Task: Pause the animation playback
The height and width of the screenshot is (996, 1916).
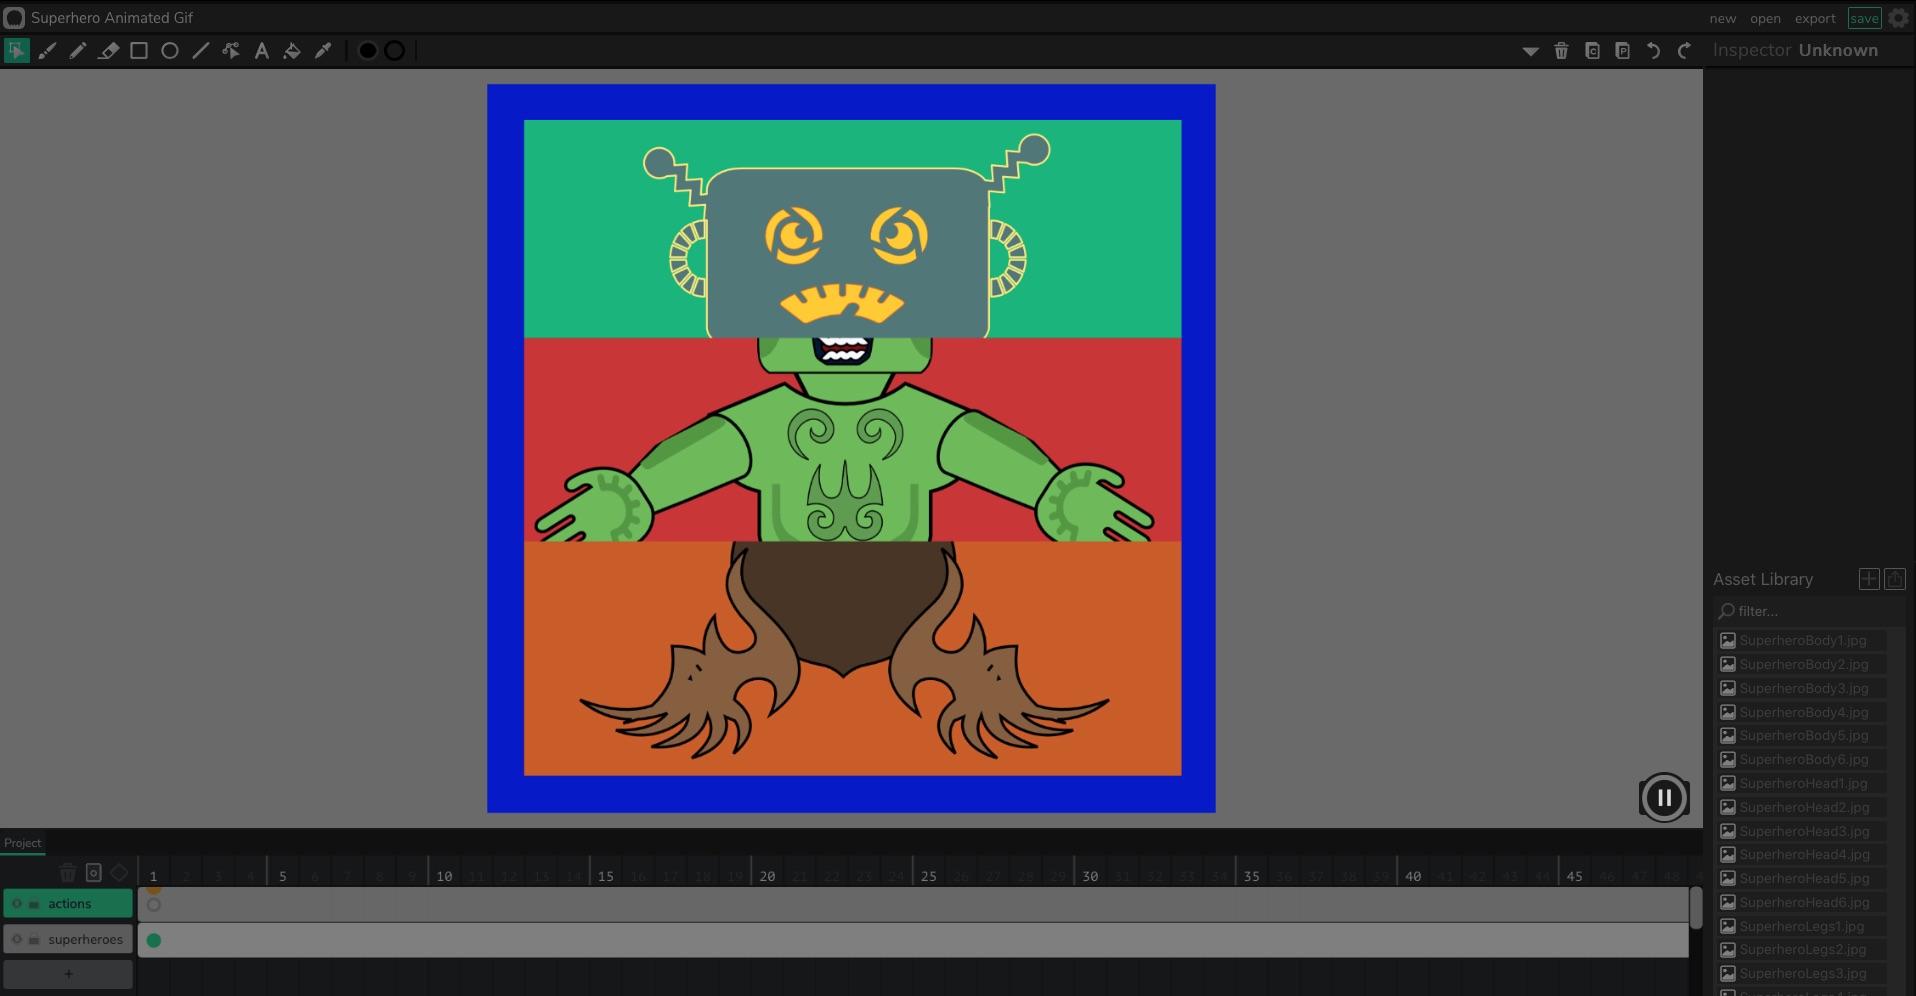Action: (x=1663, y=797)
